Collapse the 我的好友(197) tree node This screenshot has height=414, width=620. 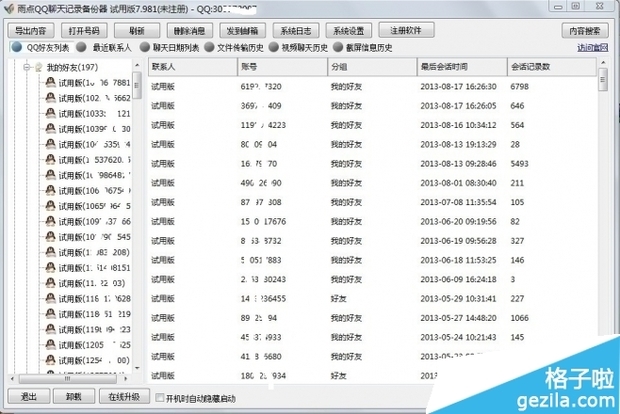coord(25,68)
